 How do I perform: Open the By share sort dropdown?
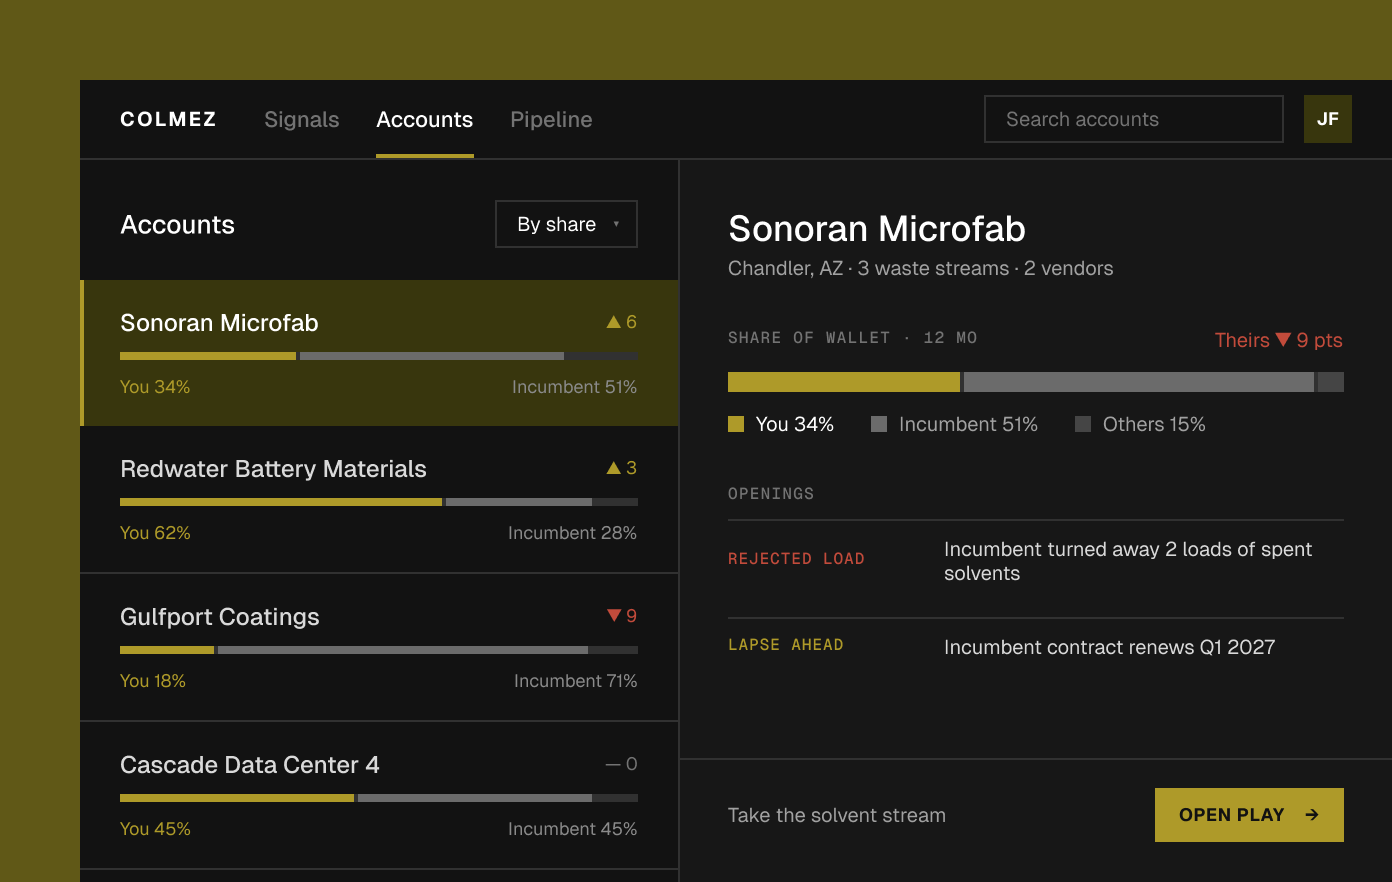[567, 224]
